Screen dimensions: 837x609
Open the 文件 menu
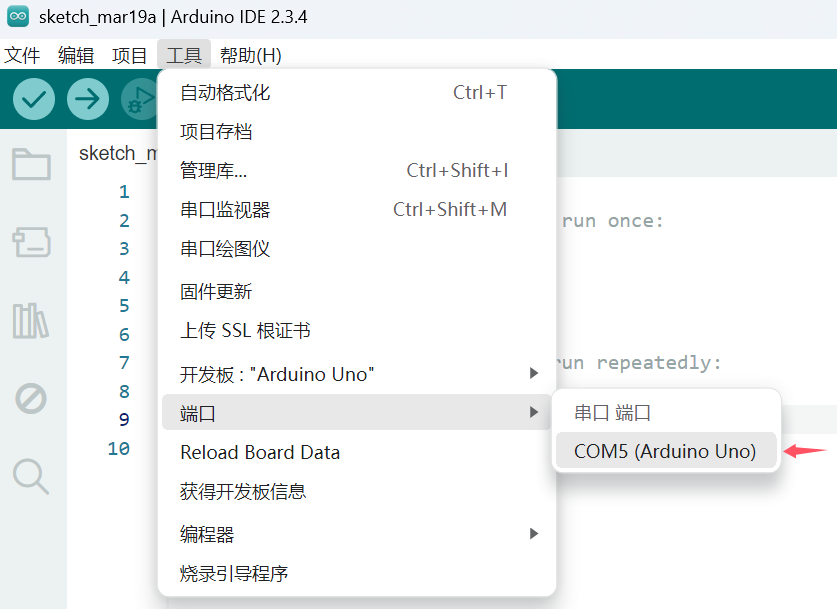point(22,55)
